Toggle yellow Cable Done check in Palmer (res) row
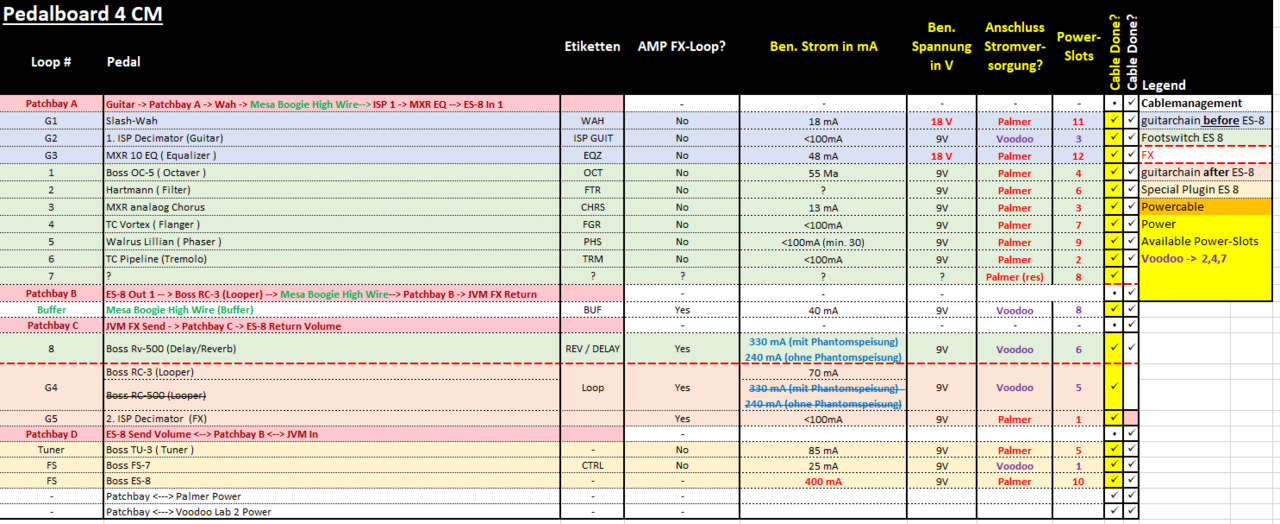 (1113, 276)
